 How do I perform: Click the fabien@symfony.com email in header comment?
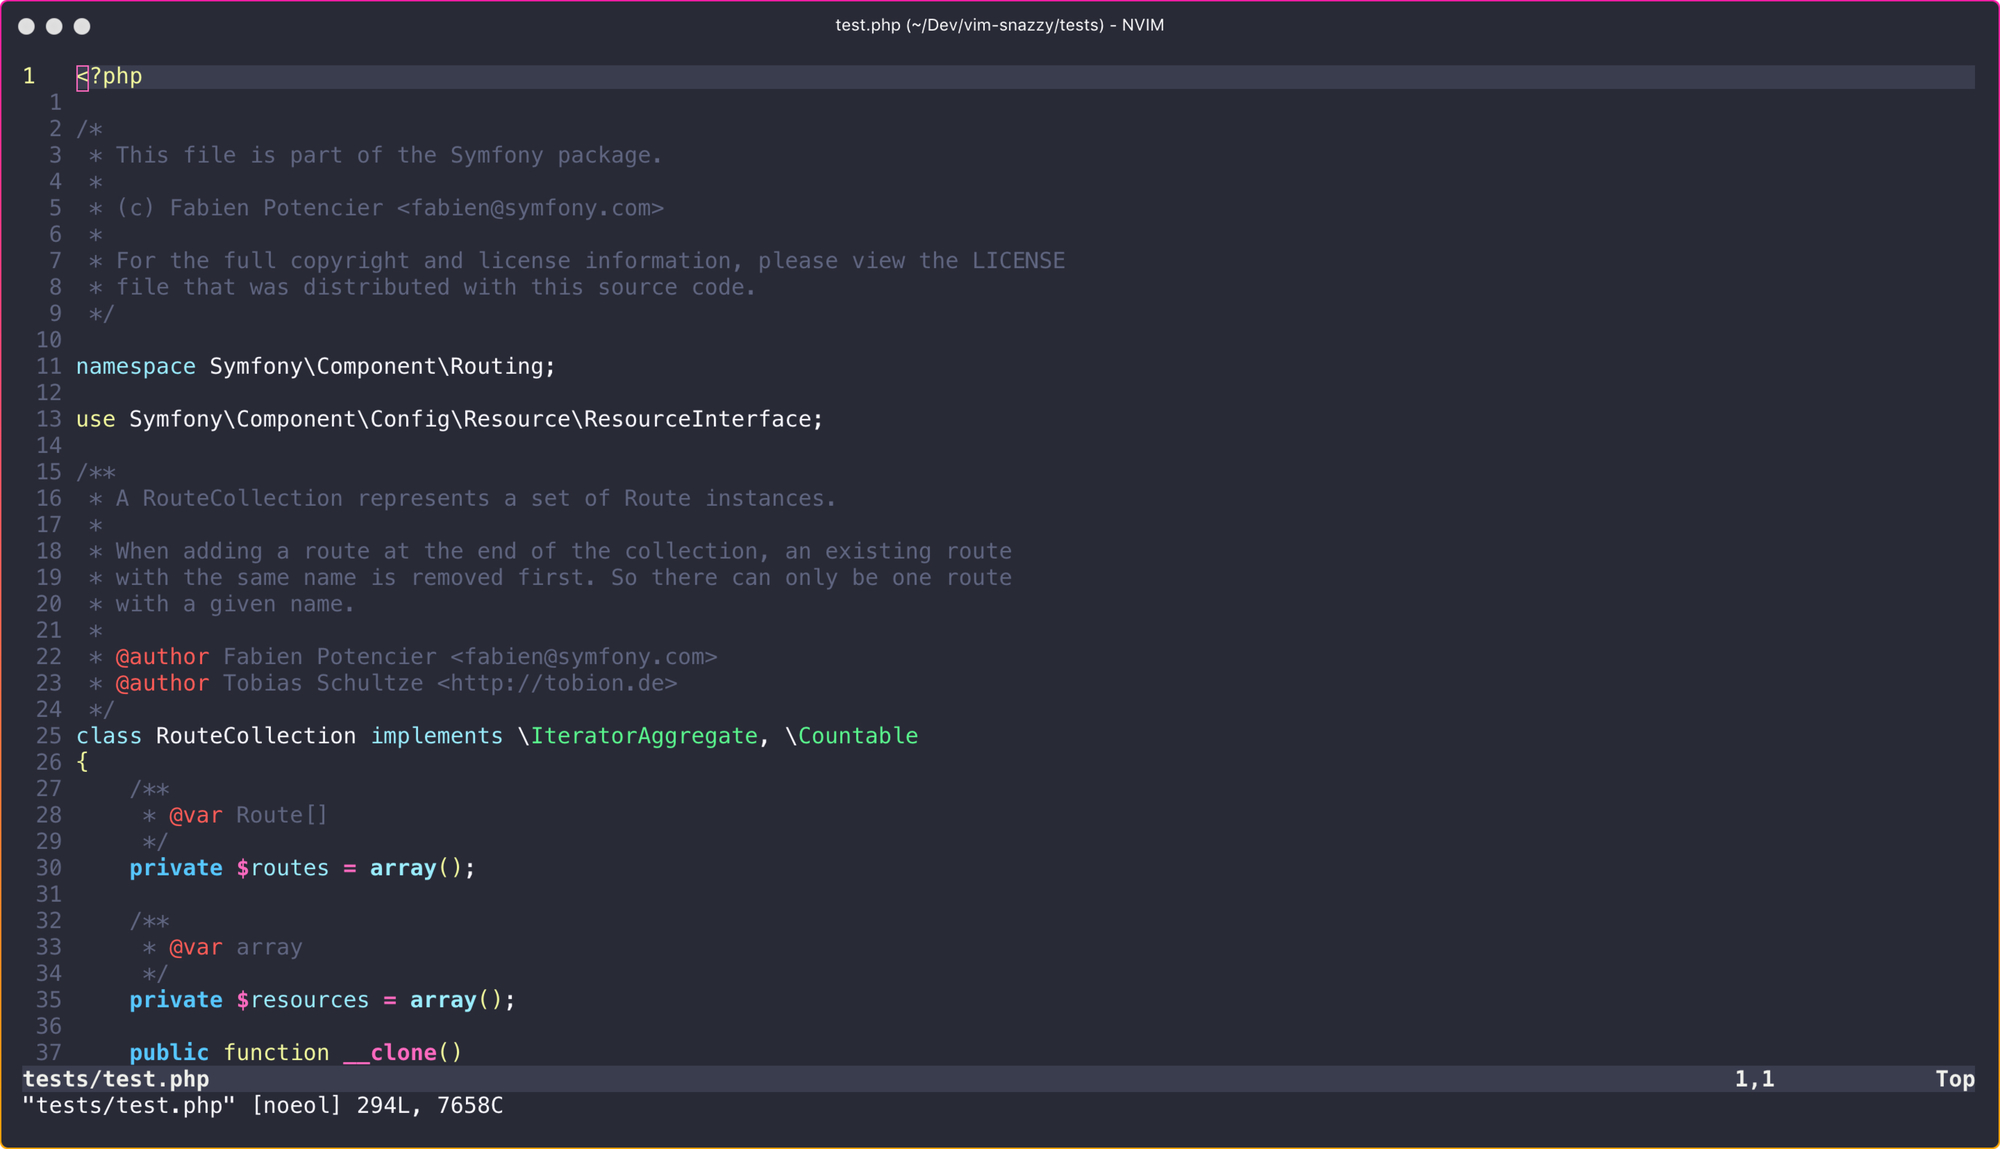pyautogui.click(x=530, y=208)
